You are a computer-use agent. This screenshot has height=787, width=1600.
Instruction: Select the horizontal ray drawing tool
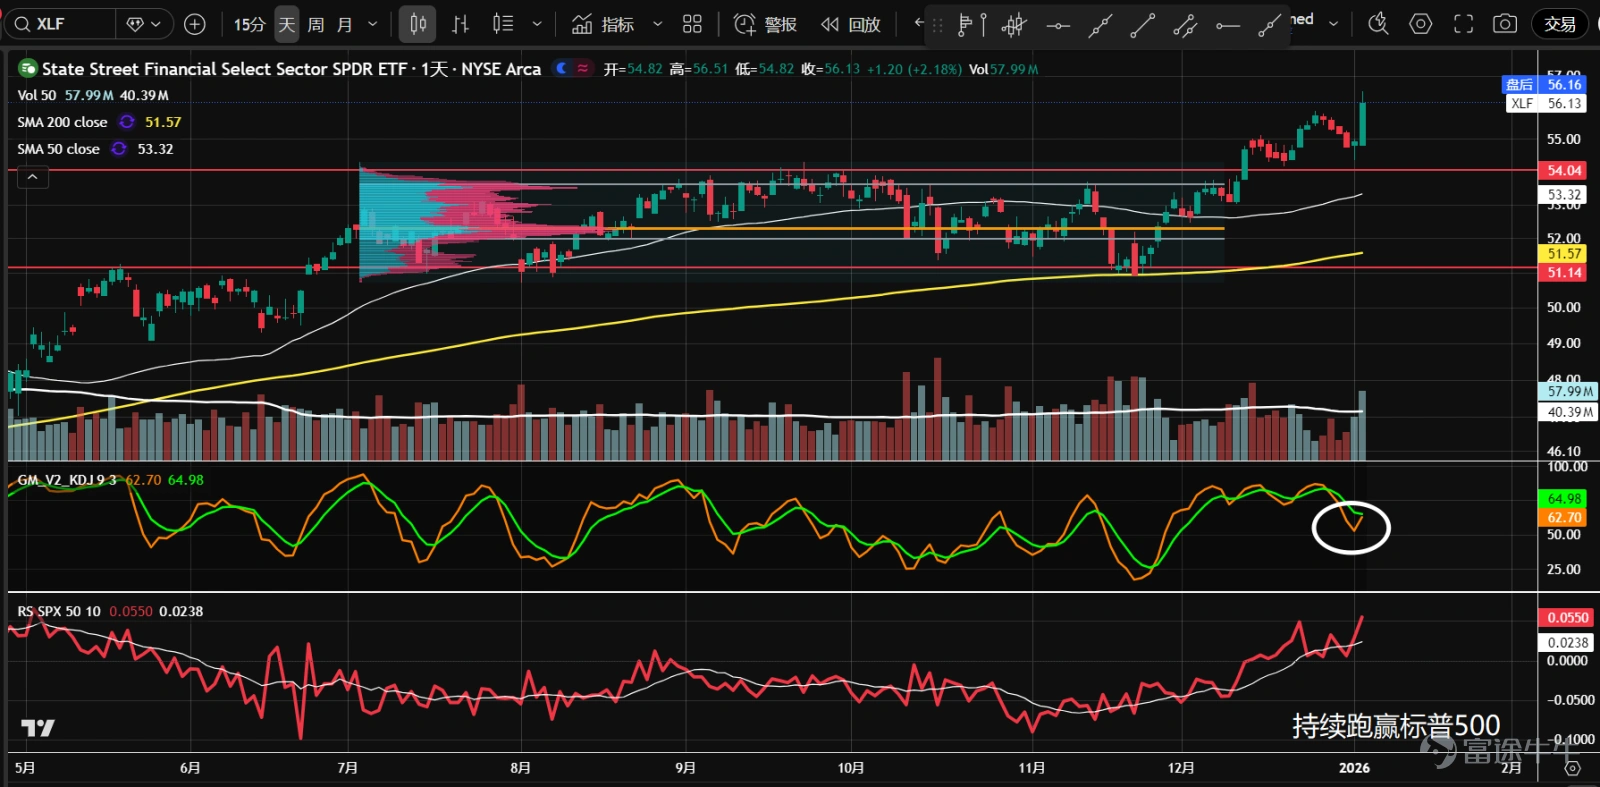tap(1228, 25)
